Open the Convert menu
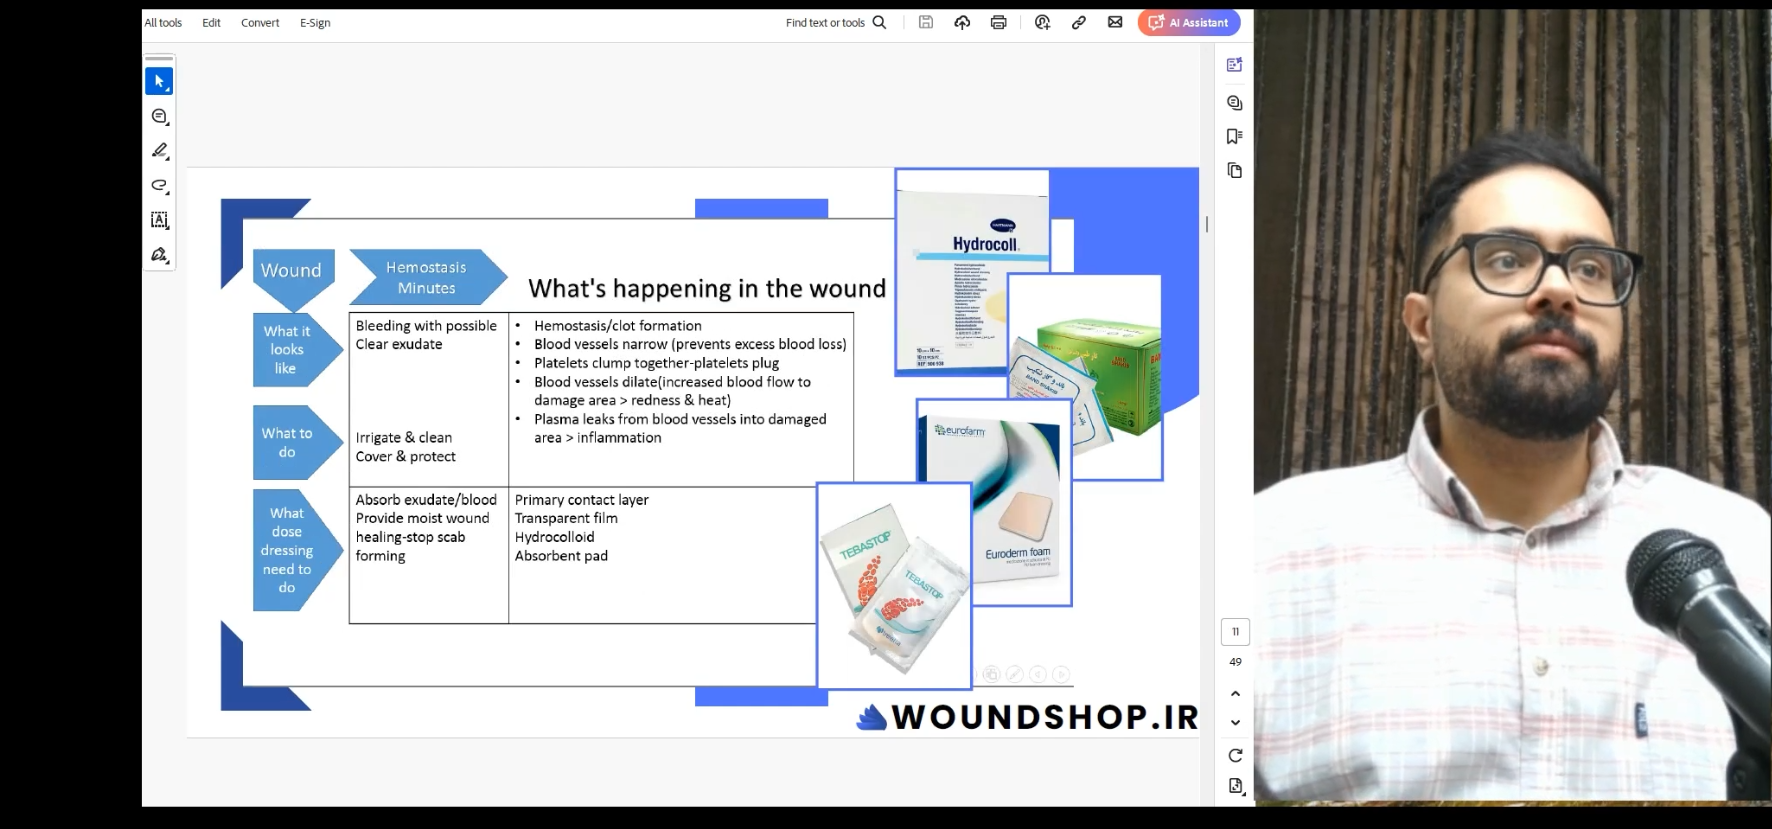Image resolution: width=1772 pixels, height=829 pixels. coord(260,22)
